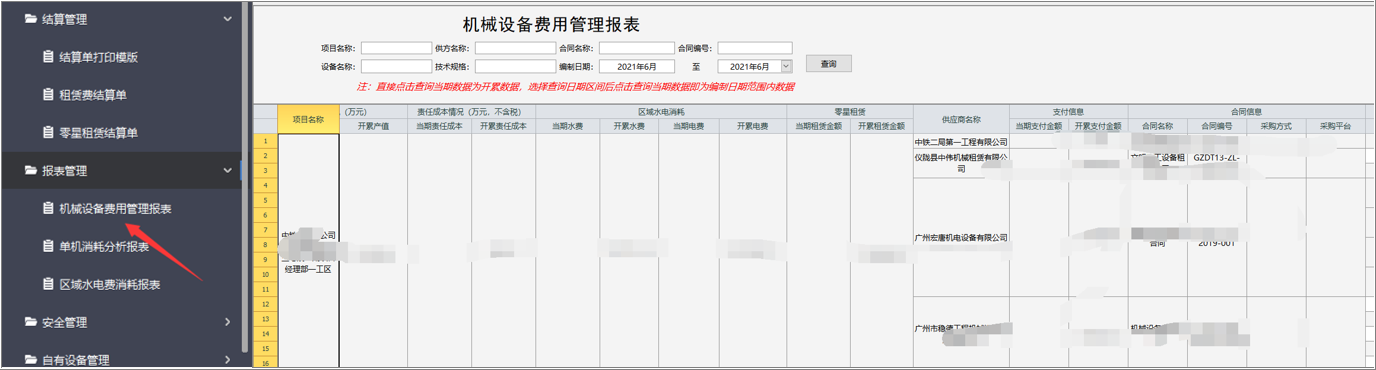Click the 查询 button

coord(829,64)
